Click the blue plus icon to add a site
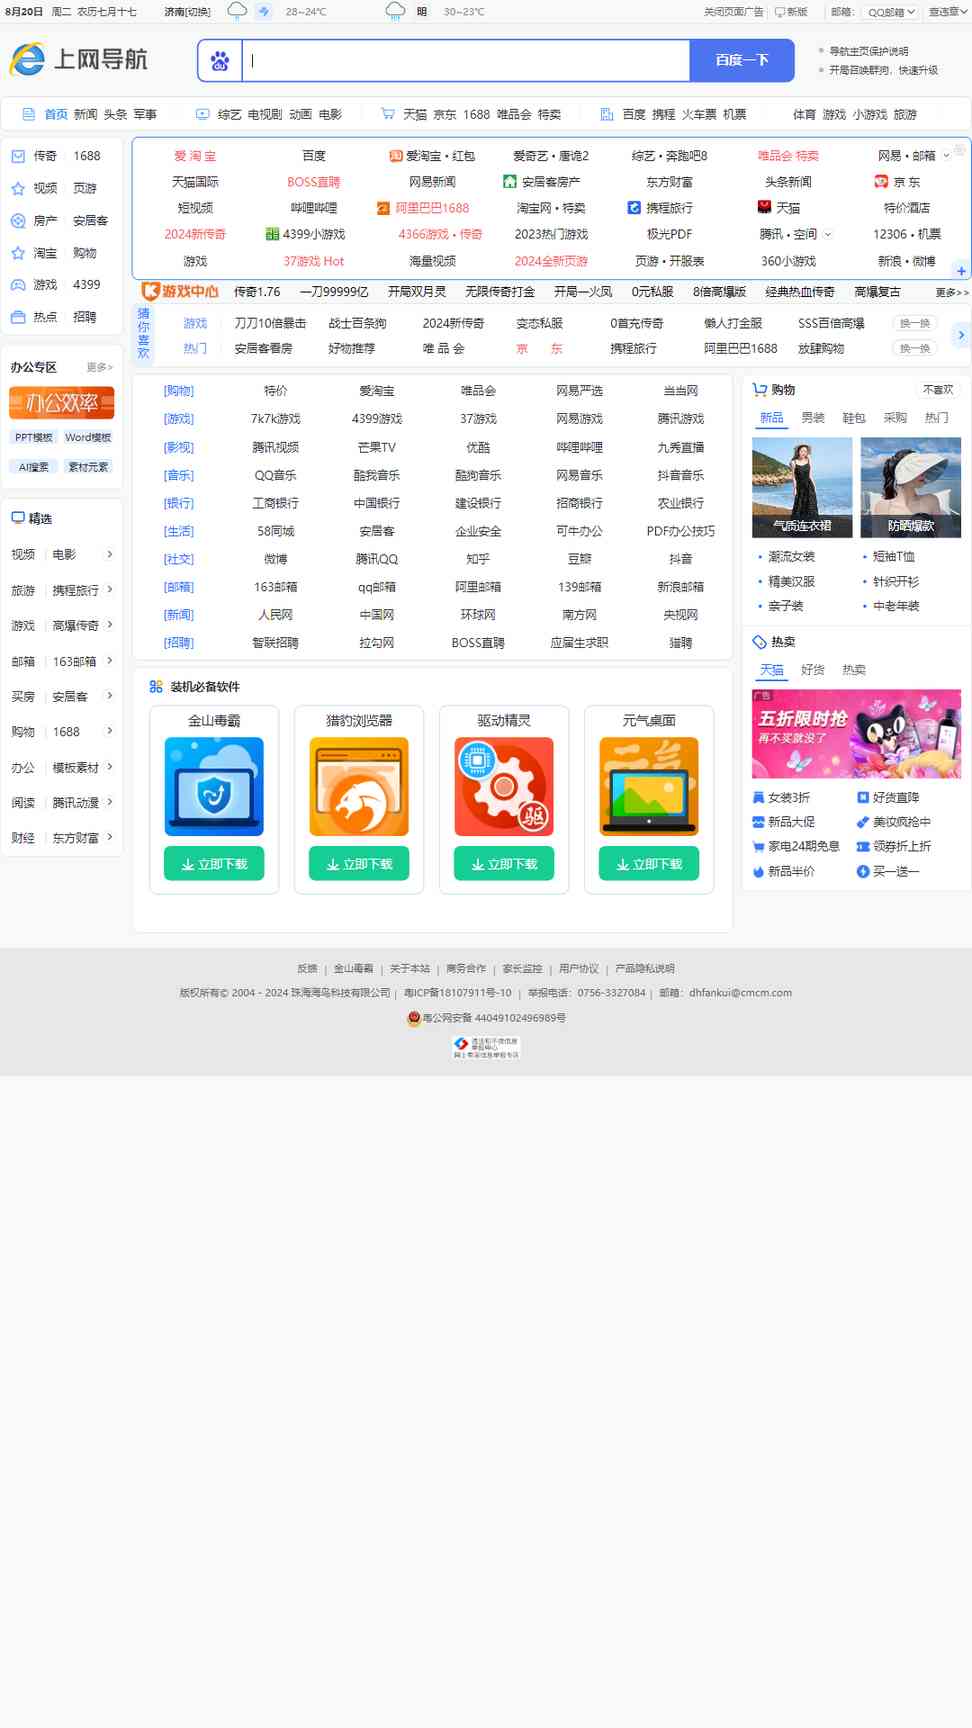972x1728 pixels. [961, 271]
